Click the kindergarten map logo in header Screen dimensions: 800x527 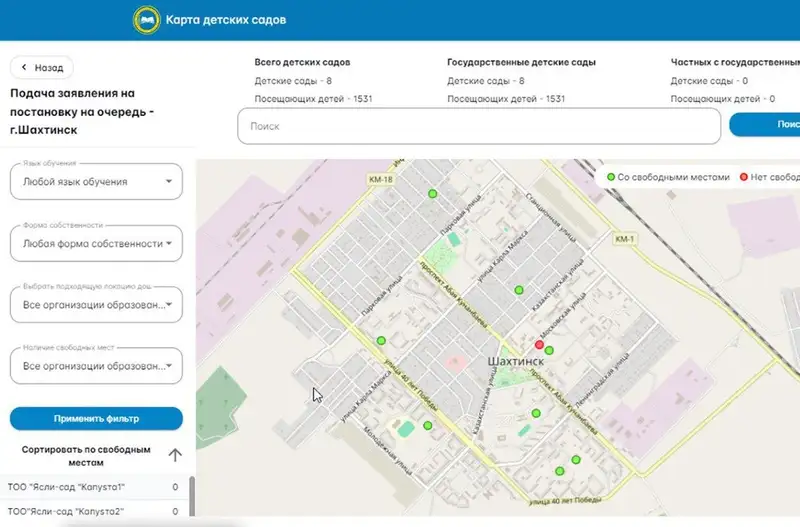(146, 19)
